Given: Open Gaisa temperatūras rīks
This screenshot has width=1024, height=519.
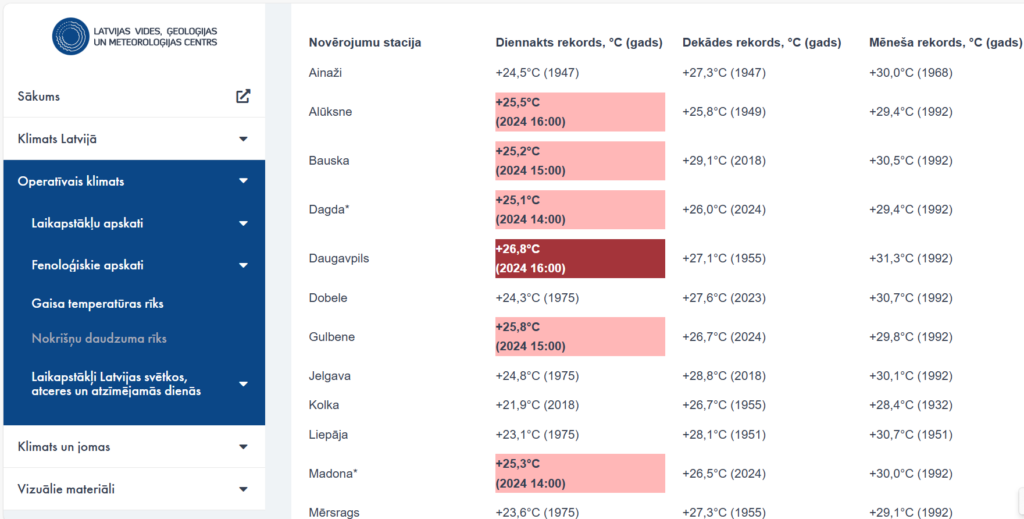Looking at the screenshot, I should (97, 303).
